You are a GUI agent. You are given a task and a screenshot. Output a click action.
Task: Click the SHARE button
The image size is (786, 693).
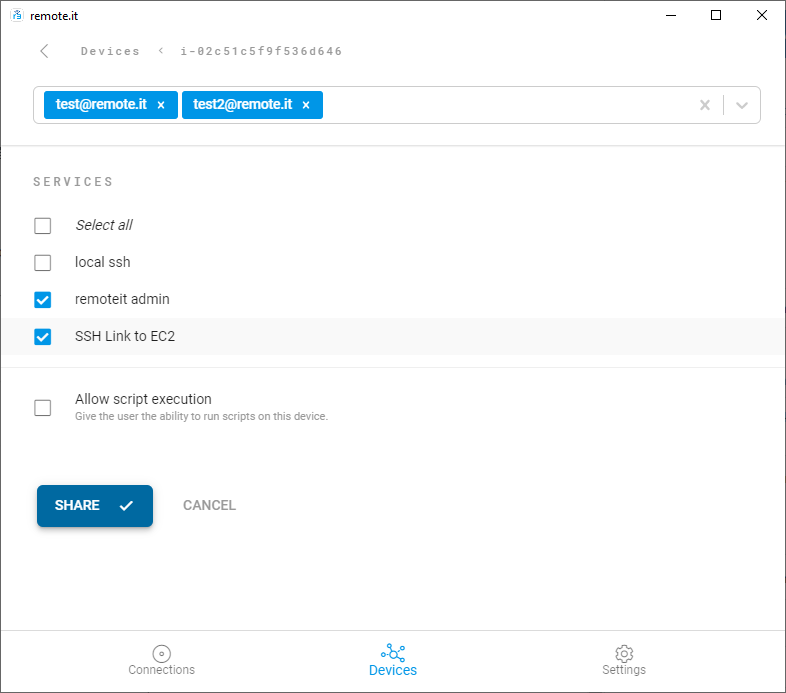pyautogui.click(x=95, y=505)
